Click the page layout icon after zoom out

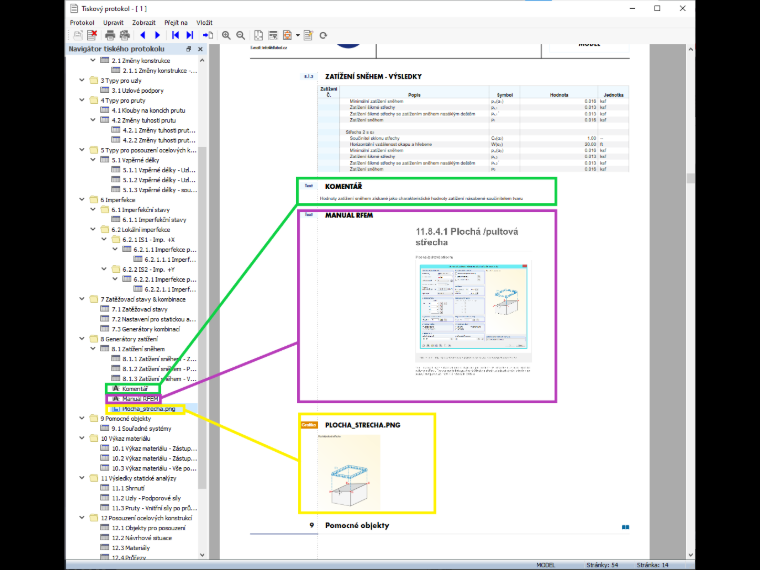pos(258,35)
